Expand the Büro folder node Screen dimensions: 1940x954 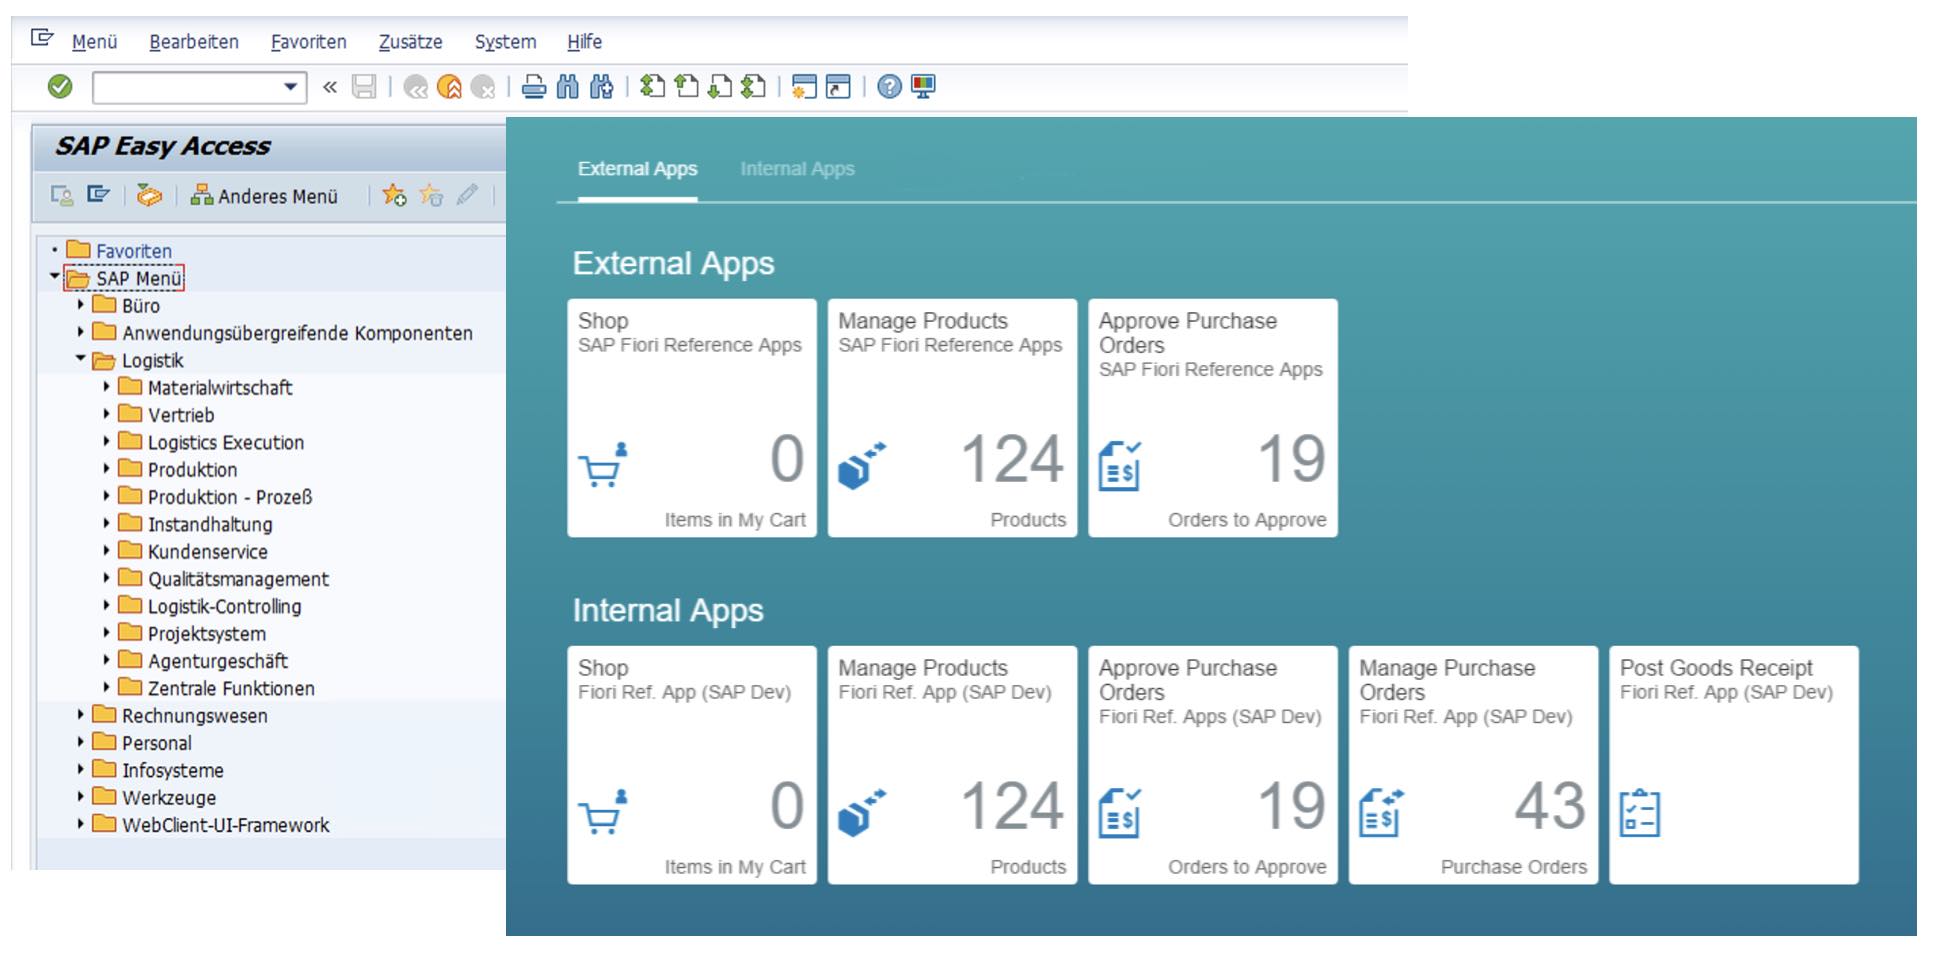[81, 304]
